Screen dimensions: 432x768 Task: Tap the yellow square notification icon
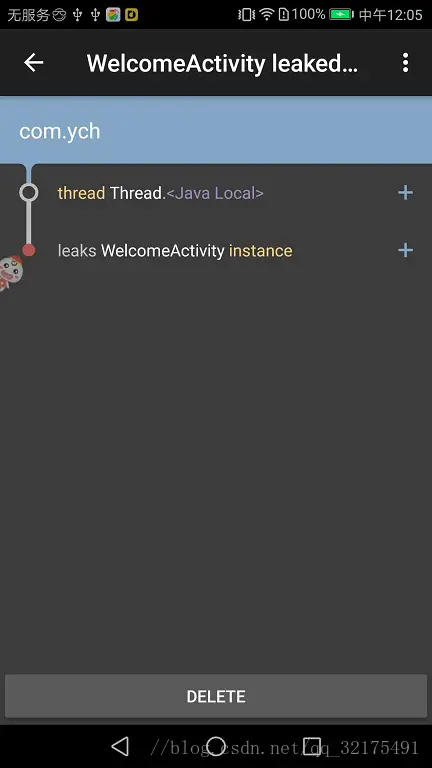131,15
